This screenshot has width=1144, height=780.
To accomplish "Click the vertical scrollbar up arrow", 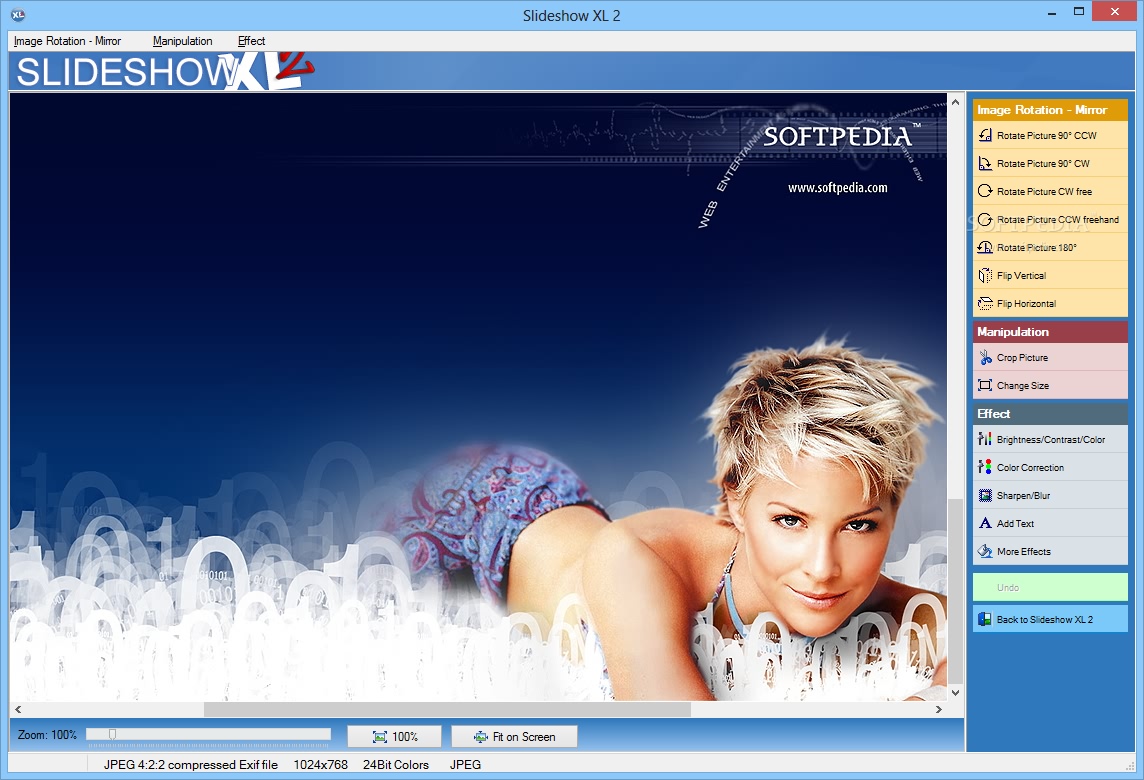I will (x=955, y=101).
